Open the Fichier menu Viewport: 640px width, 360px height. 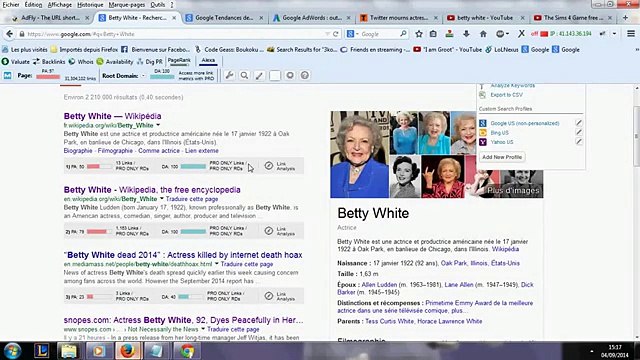(11, 5)
